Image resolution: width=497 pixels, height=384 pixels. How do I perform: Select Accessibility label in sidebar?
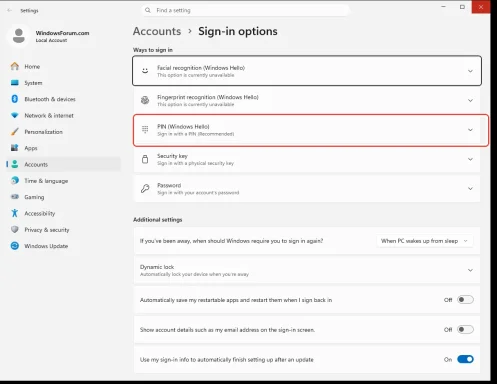click(x=40, y=213)
